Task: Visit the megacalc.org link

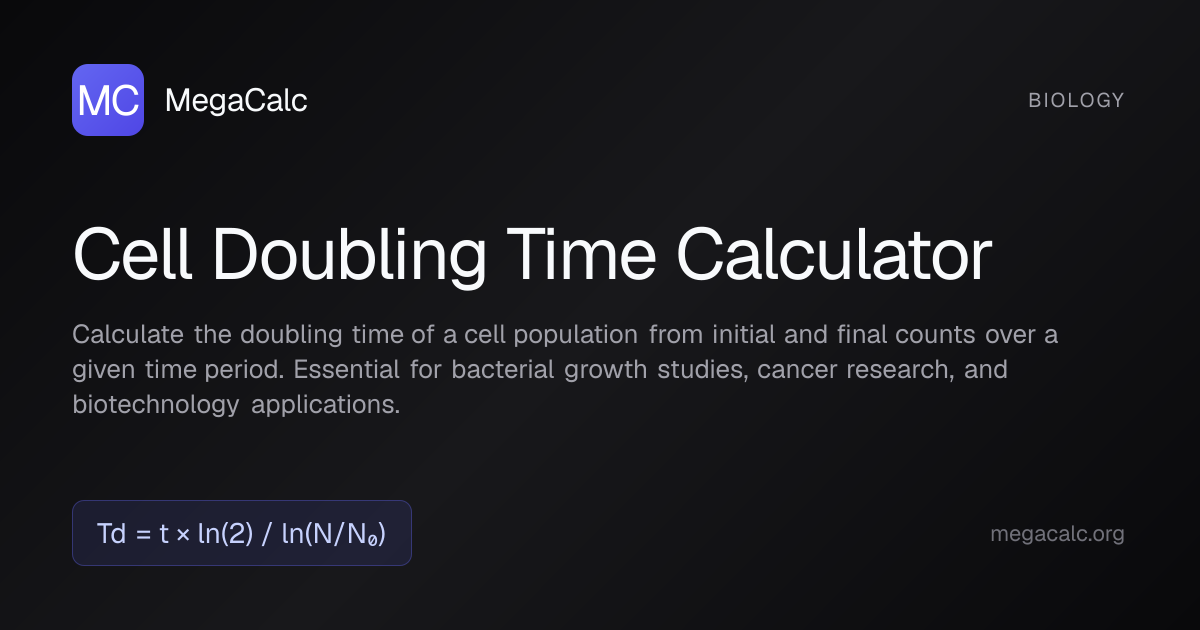Action: [x=1057, y=534]
